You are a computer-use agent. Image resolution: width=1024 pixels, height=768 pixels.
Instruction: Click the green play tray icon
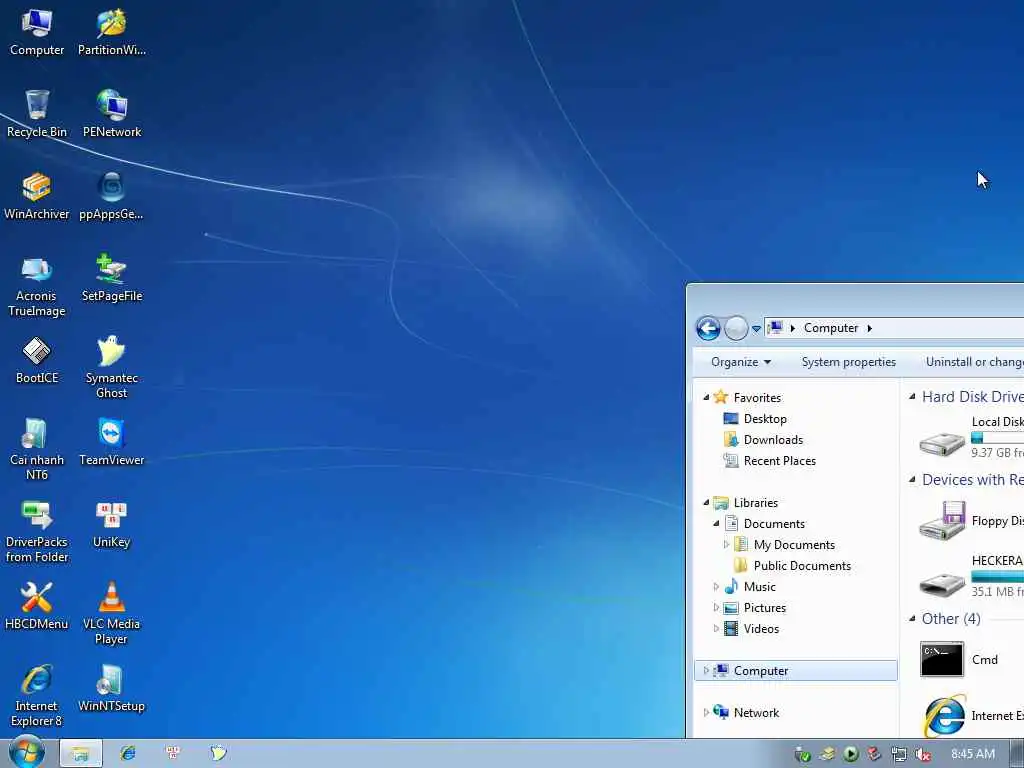click(850, 754)
